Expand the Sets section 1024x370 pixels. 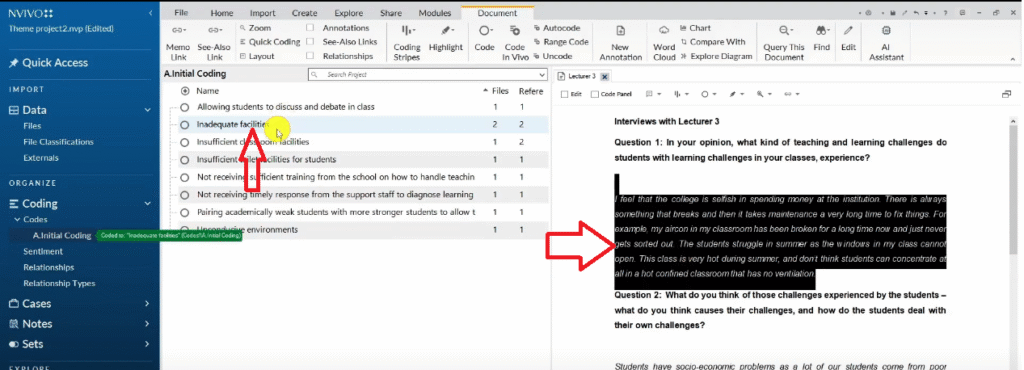tap(148, 344)
